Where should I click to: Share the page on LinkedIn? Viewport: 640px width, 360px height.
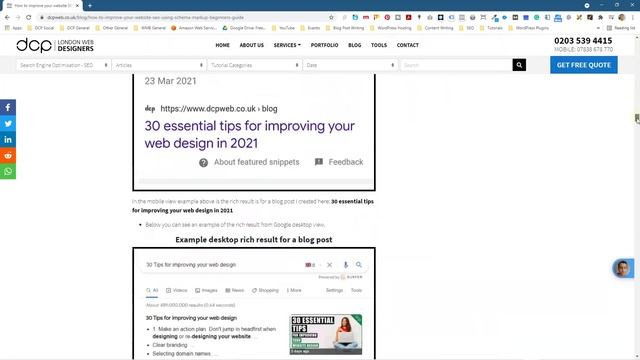[8, 140]
